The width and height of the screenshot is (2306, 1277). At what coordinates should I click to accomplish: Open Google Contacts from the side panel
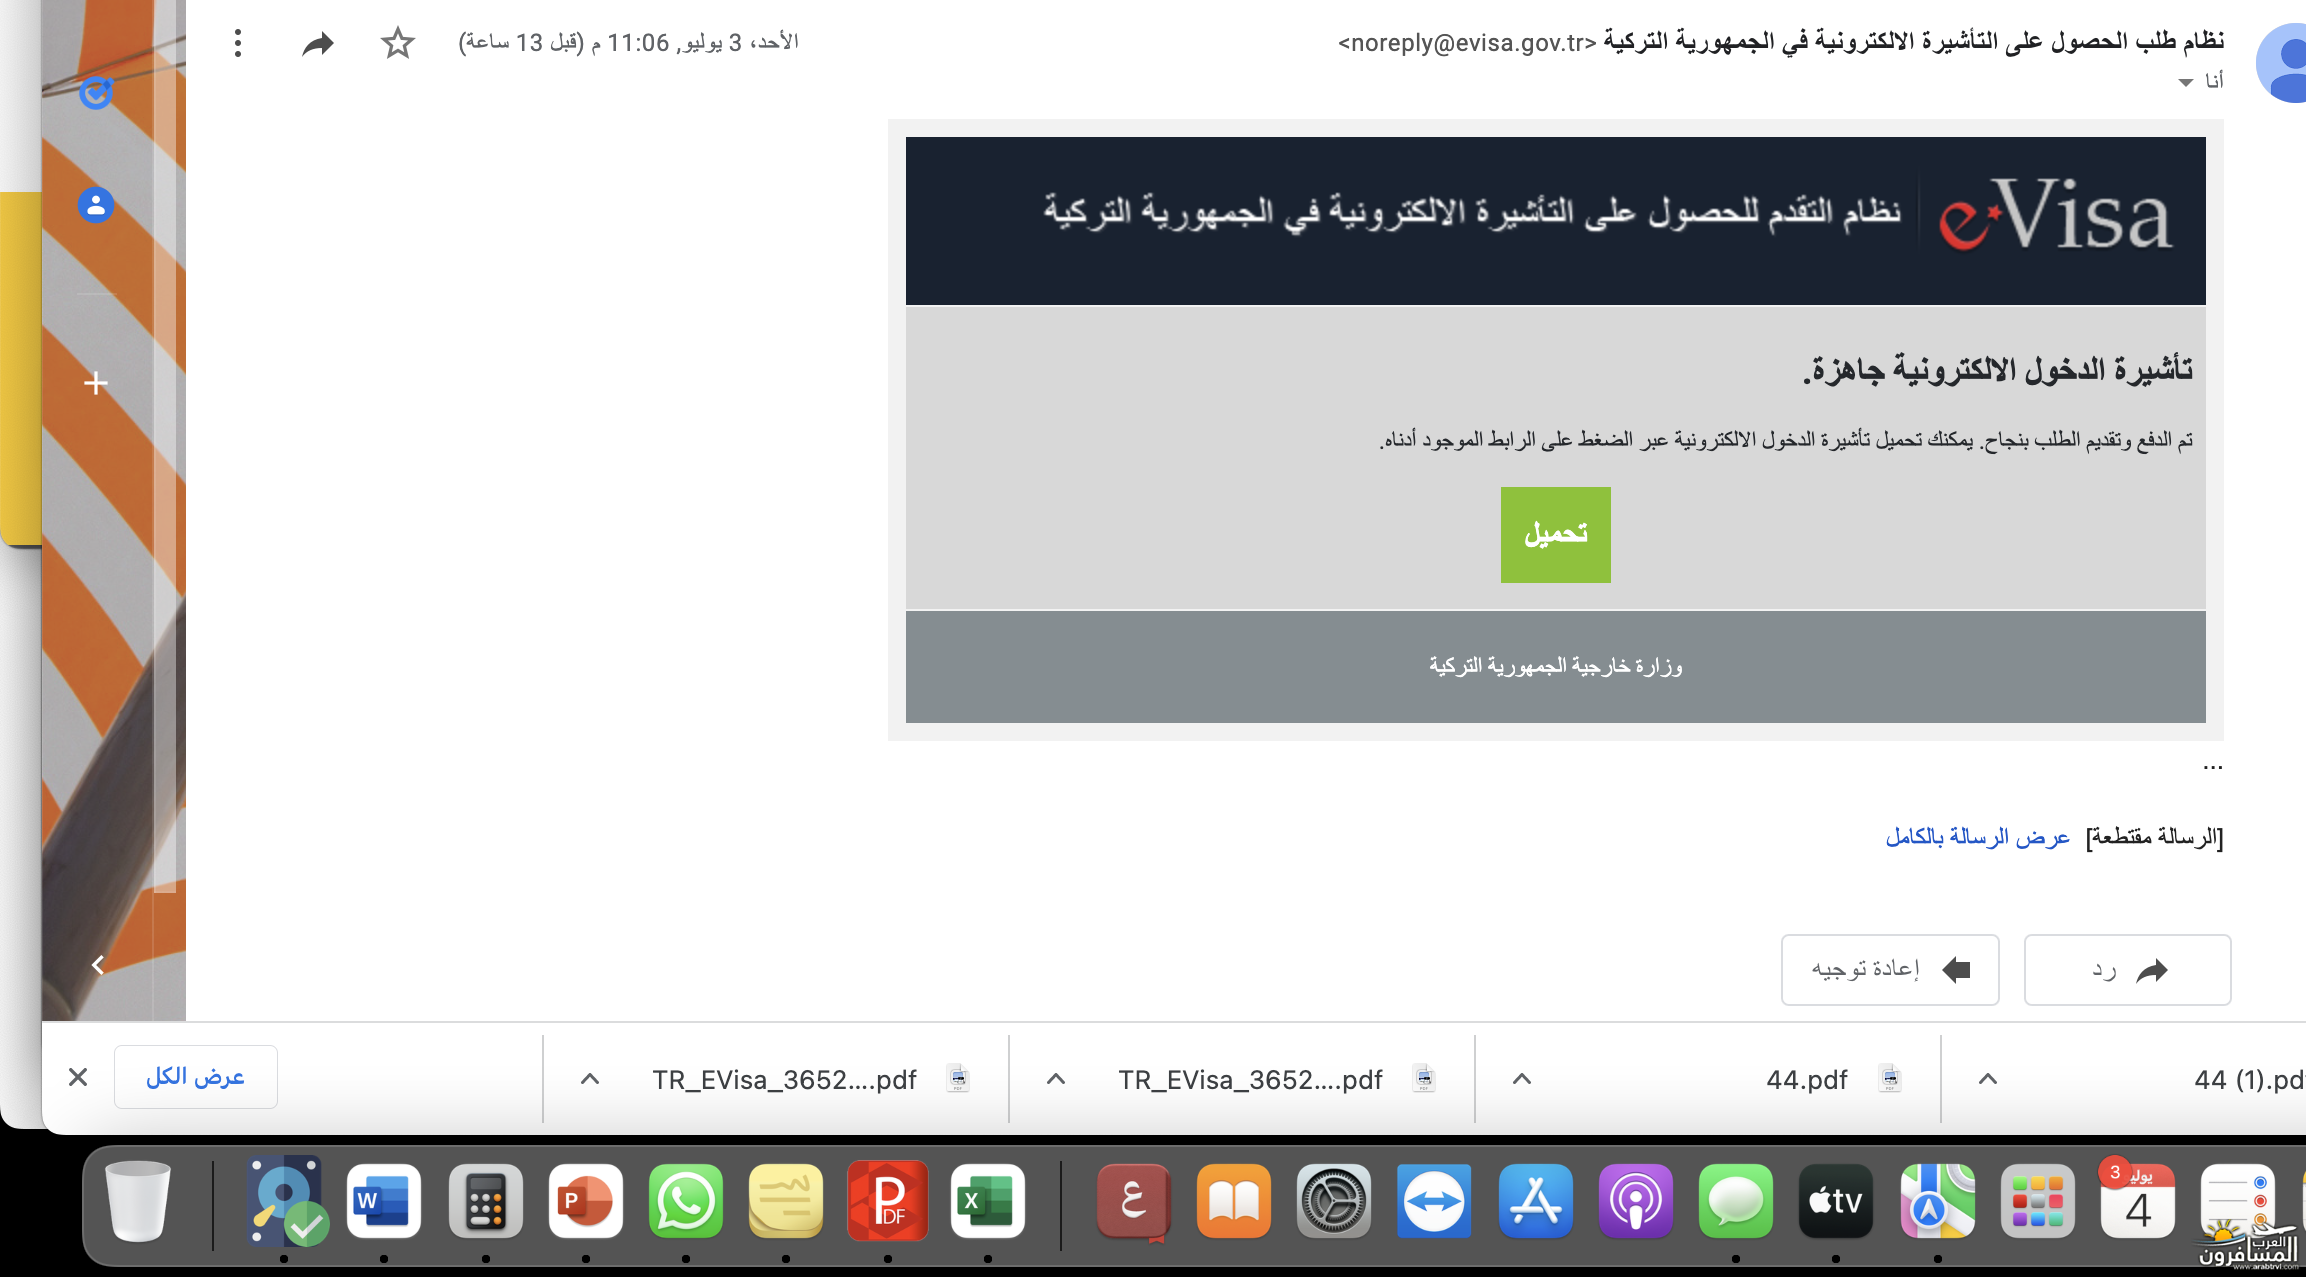point(96,205)
